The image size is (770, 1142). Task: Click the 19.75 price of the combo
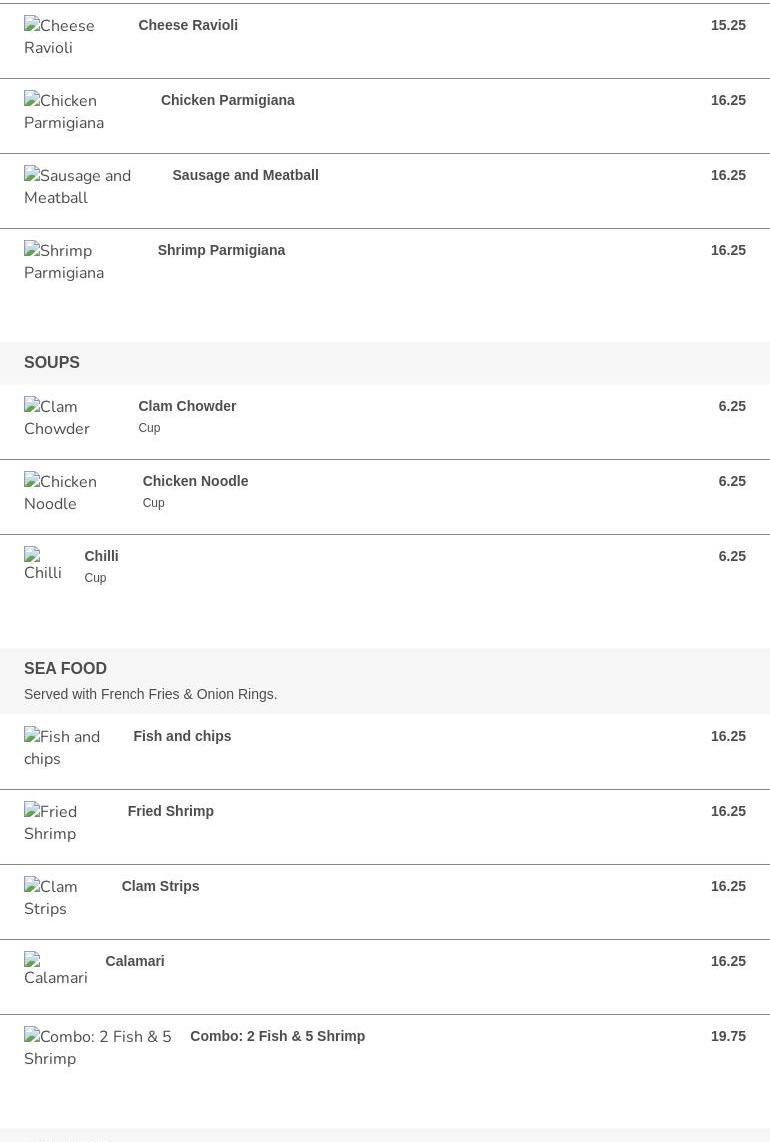pos(728,1036)
